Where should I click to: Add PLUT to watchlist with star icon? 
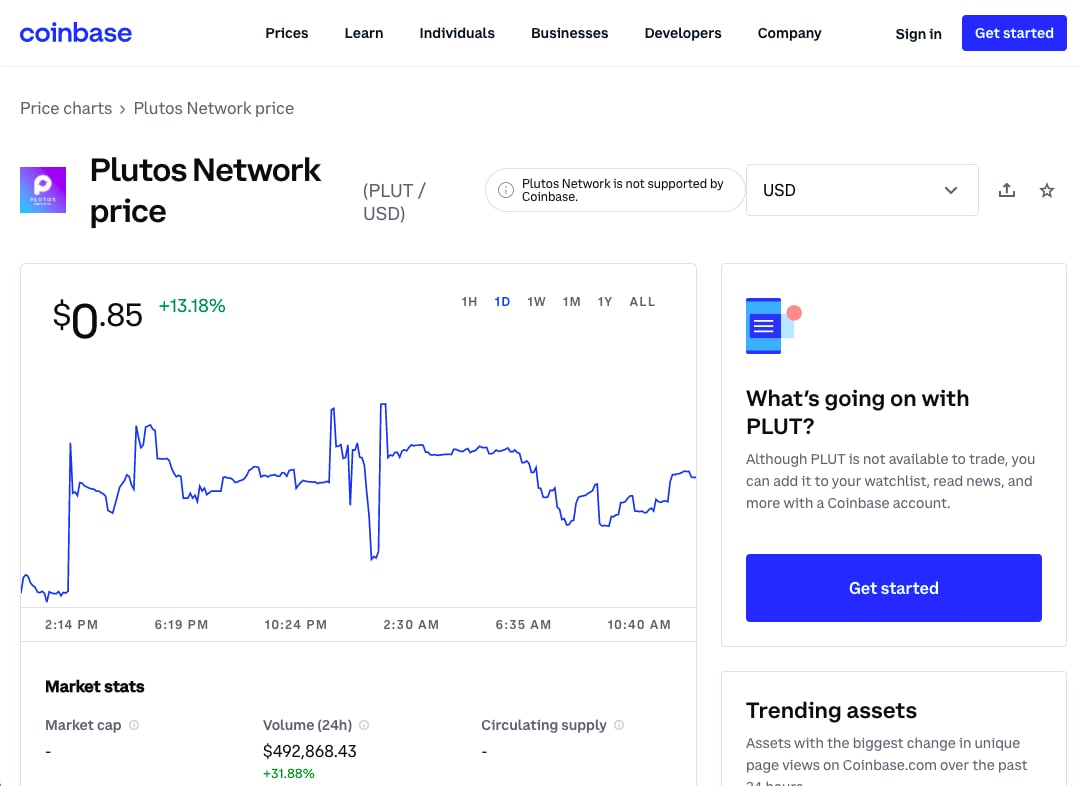coord(1047,190)
